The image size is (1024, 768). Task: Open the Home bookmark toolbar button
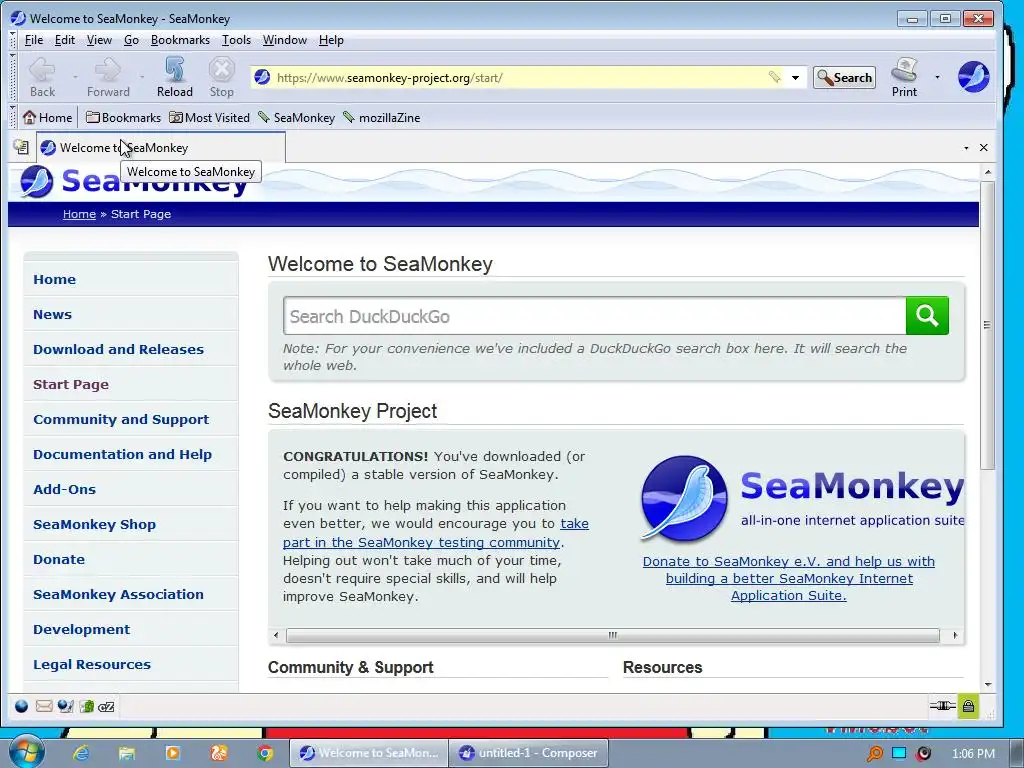tap(47, 118)
